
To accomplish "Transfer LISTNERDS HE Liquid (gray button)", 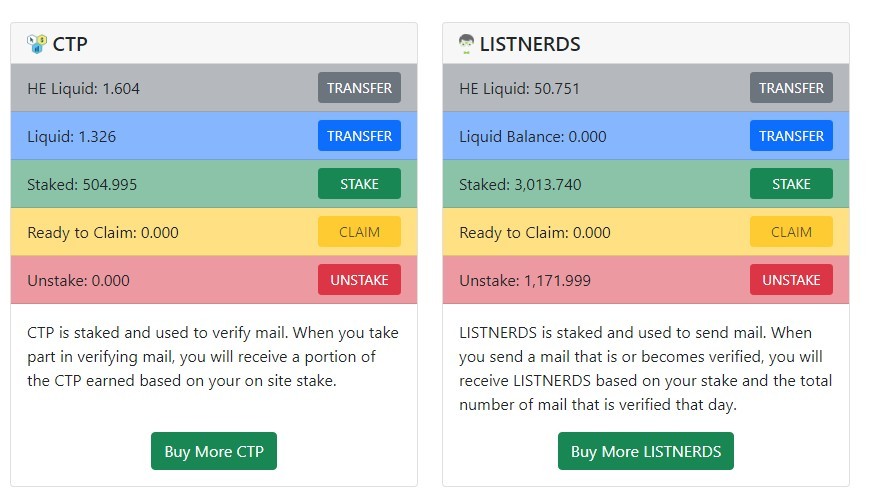I will pyautogui.click(x=791, y=88).
